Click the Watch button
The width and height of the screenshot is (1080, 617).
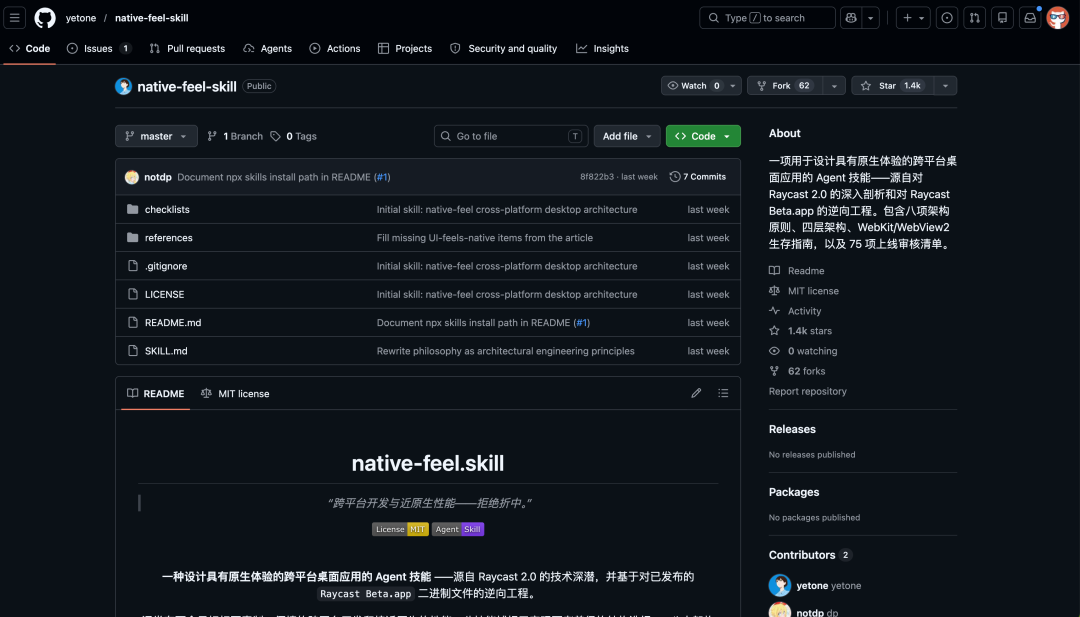click(x=693, y=85)
